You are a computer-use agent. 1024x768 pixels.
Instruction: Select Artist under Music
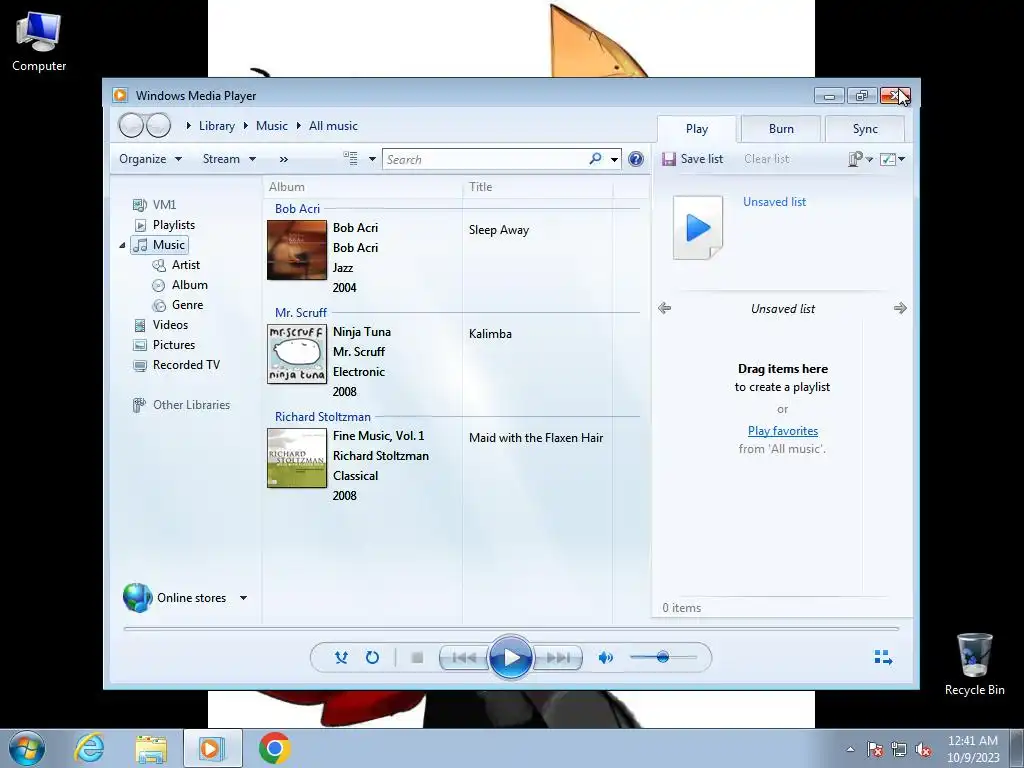(x=176, y=265)
